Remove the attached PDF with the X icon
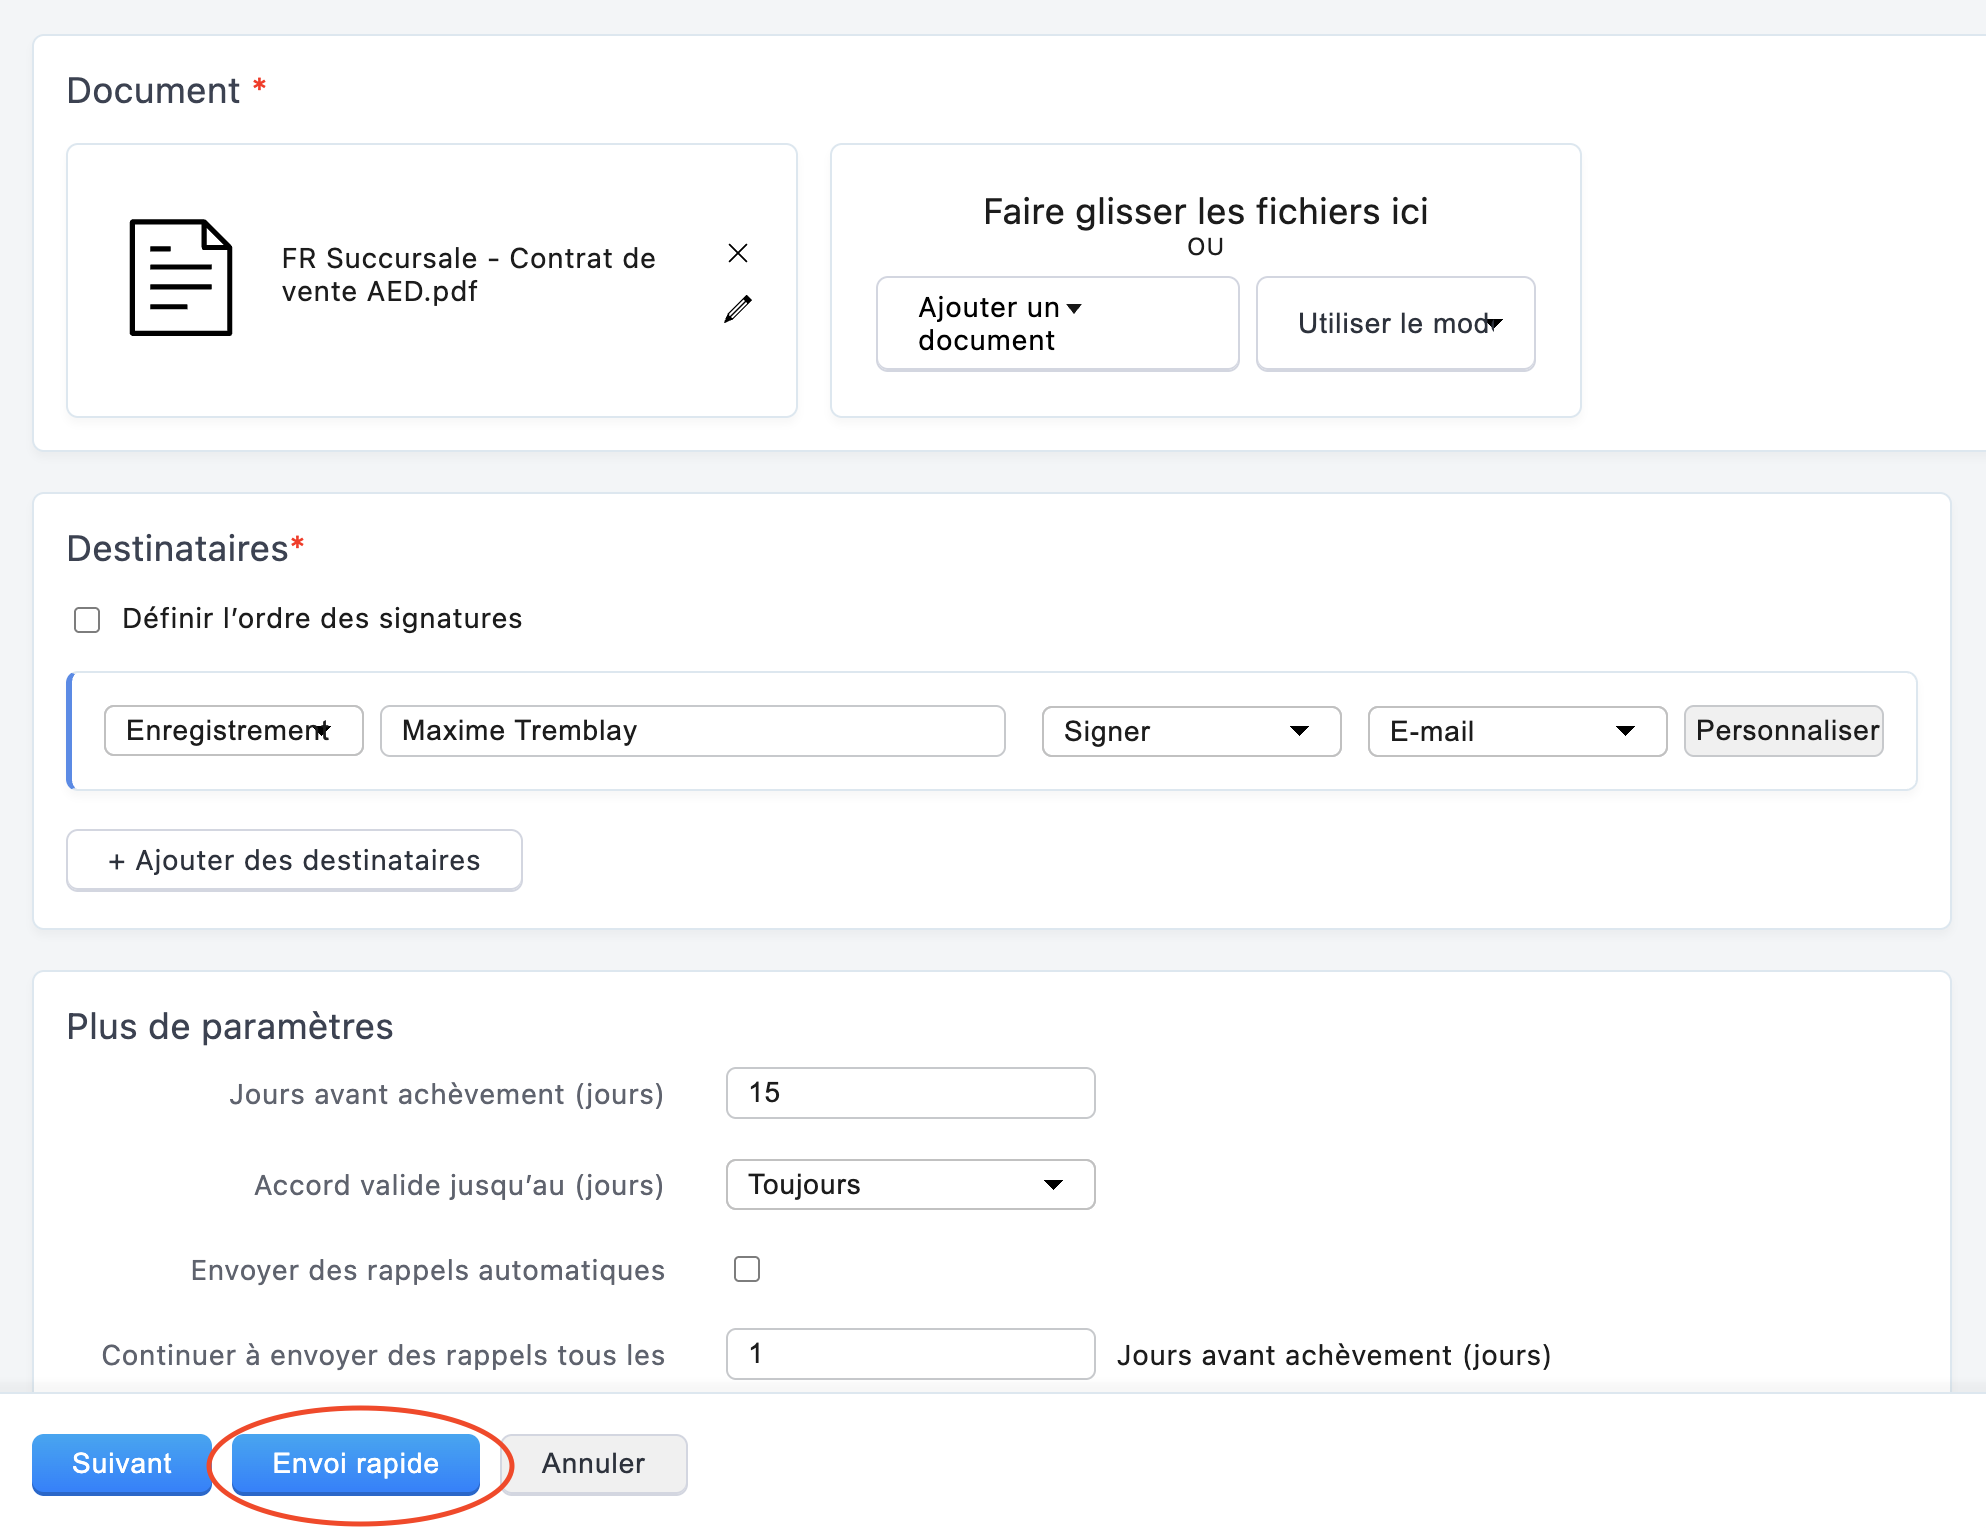The height and width of the screenshot is (1528, 1986). tap(738, 253)
